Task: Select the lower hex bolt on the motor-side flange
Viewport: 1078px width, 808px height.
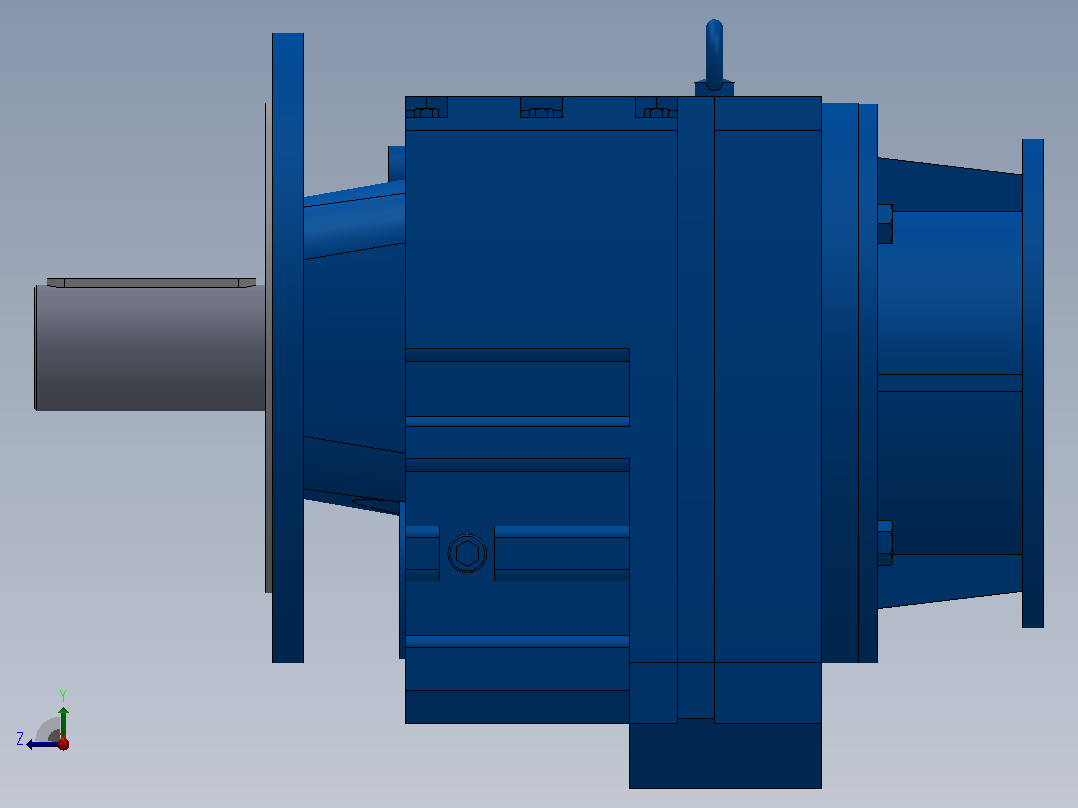Action: 885,543
